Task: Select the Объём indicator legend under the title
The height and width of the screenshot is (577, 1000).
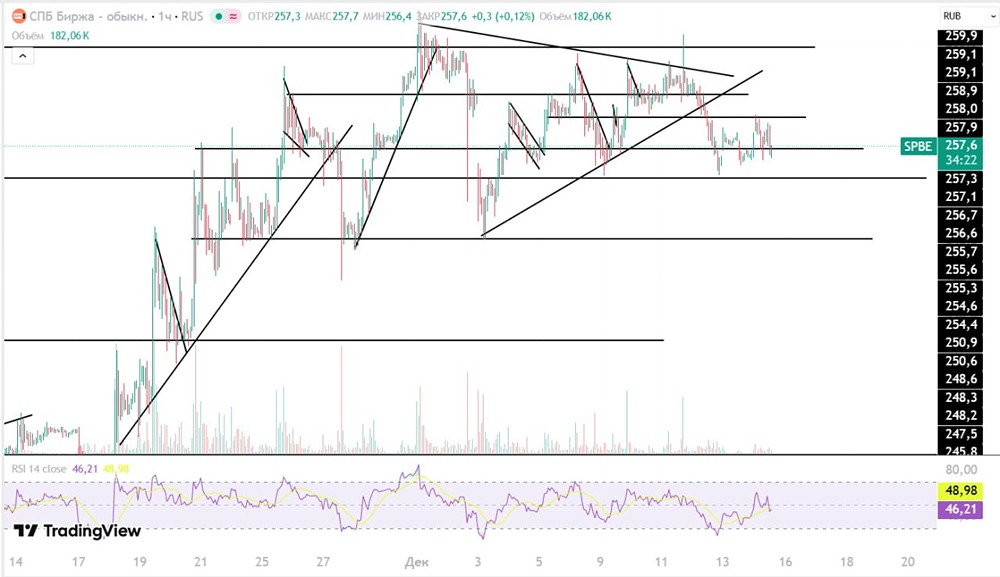Action: [50, 36]
